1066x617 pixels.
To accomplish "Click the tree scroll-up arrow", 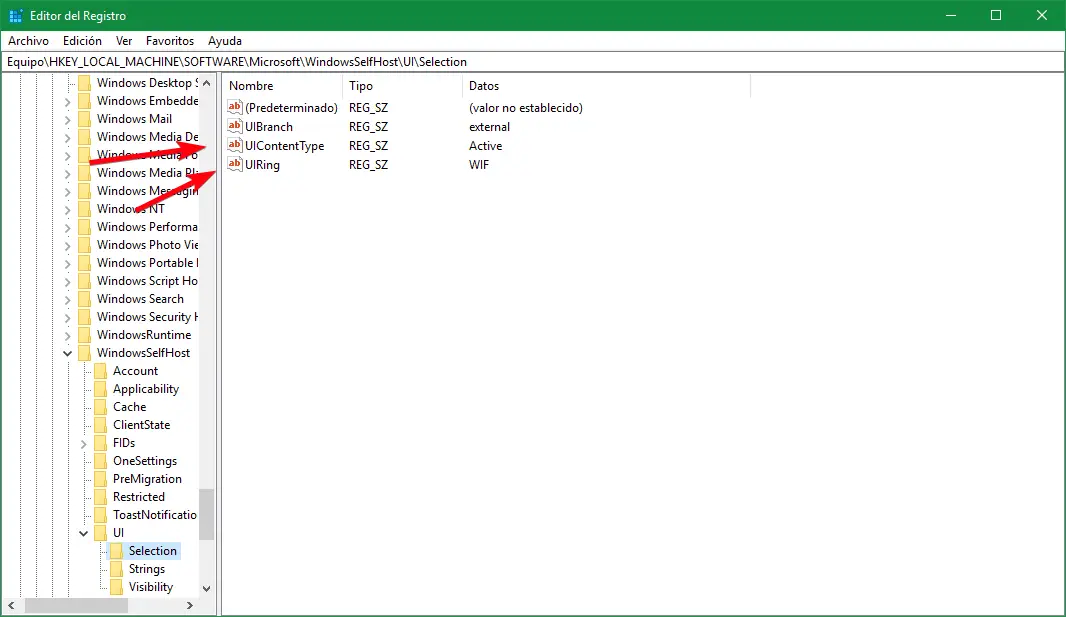I will pos(207,83).
